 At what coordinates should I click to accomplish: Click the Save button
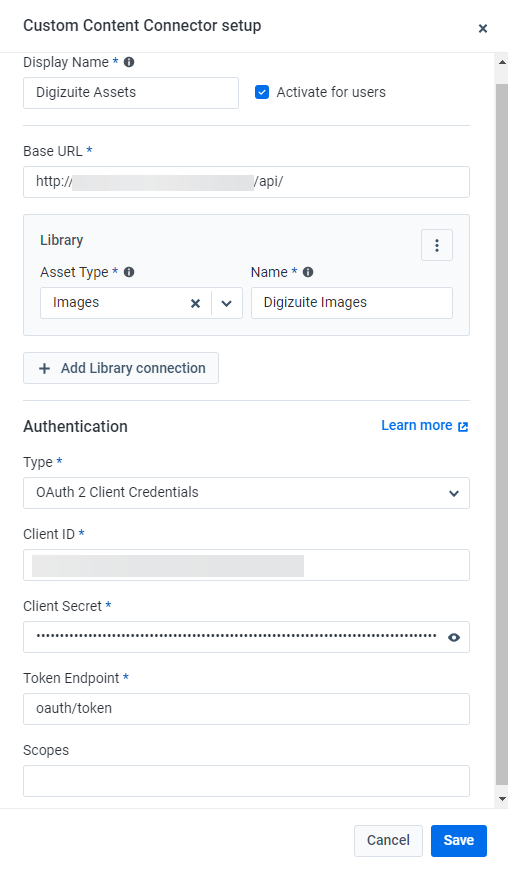(459, 840)
